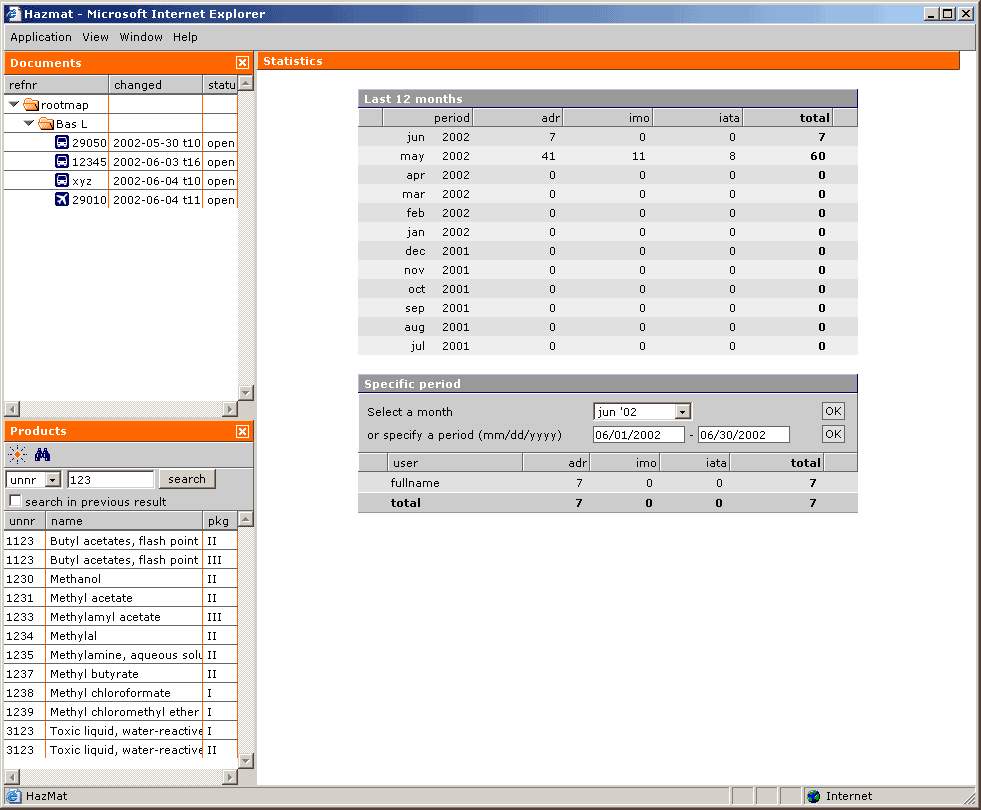Open the Application menu
This screenshot has width=981, height=810.
pyautogui.click(x=41, y=37)
